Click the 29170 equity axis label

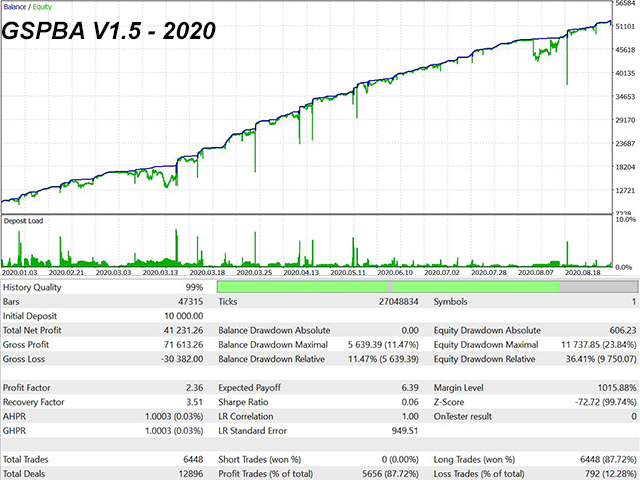coord(625,120)
